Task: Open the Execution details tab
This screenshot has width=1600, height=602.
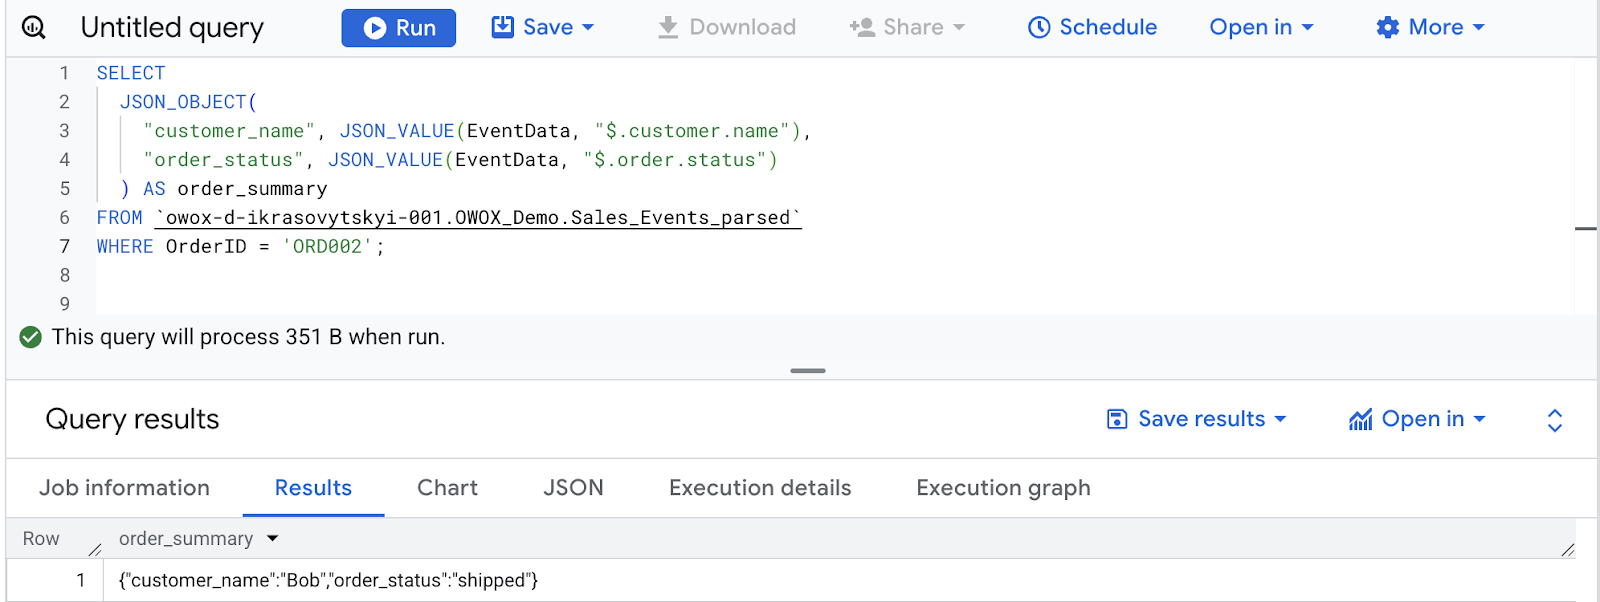Action: click(x=760, y=488)
